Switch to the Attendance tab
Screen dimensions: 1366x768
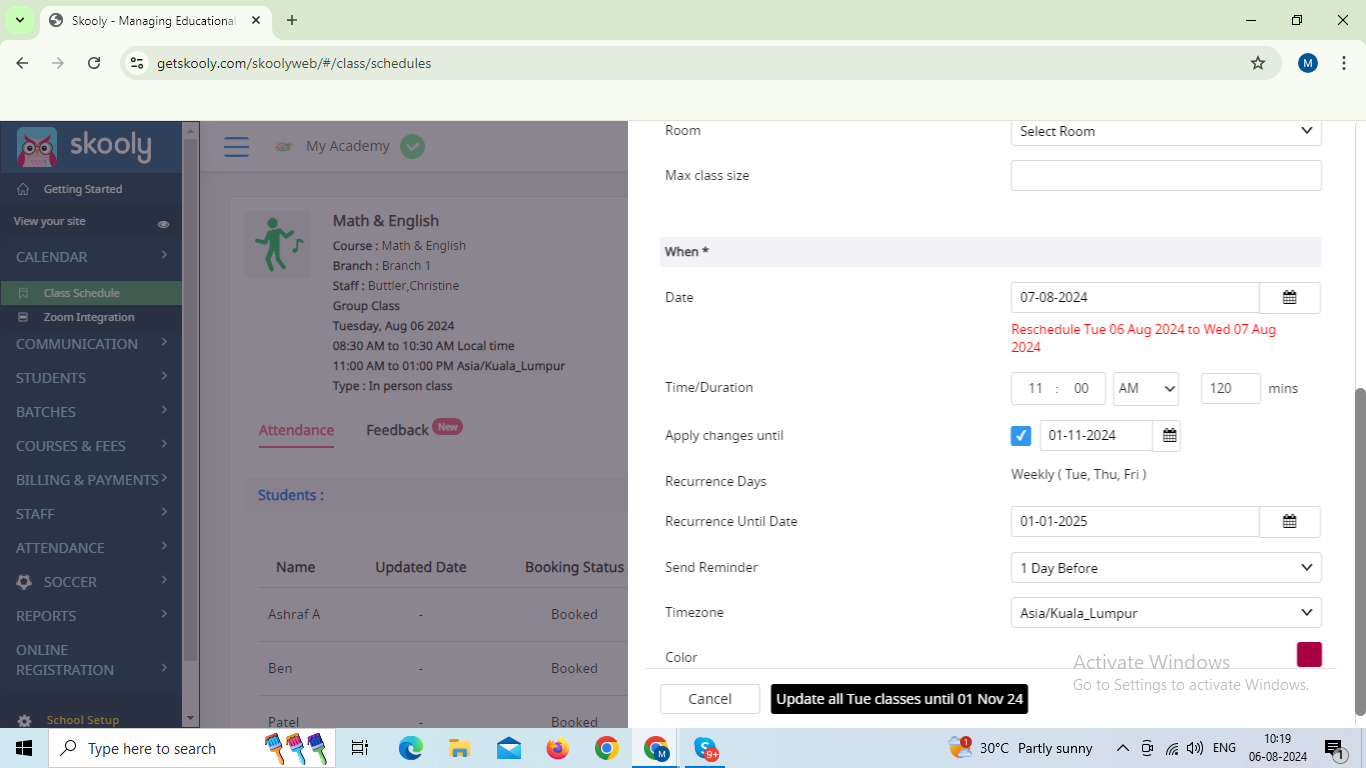click(x=296, y=430)
